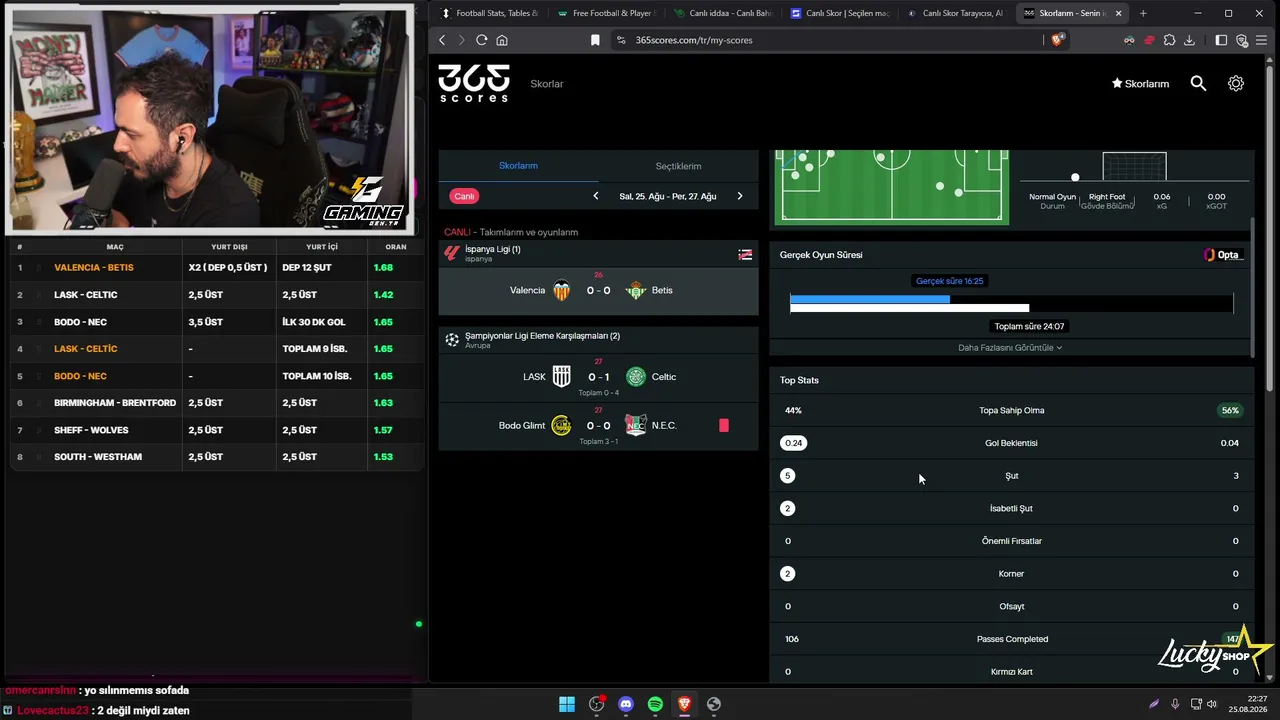The width and height of the screenshot is (1280, 720).
Task: Open the Windows Start menu
Action: [567, 704]
